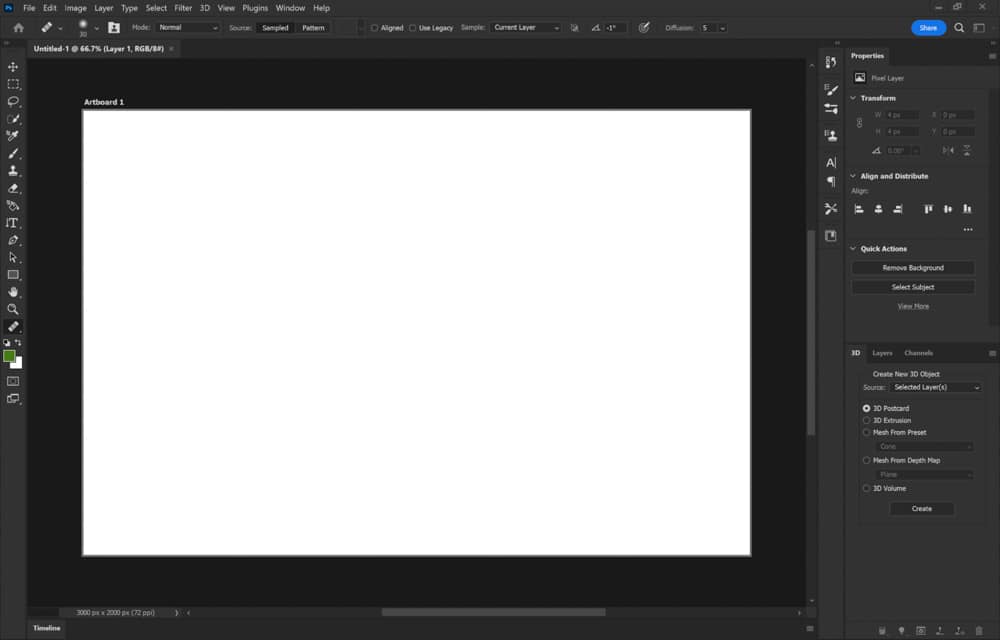
Task: Select the Horizontal Type tool
Action: [x=13, y=223]
